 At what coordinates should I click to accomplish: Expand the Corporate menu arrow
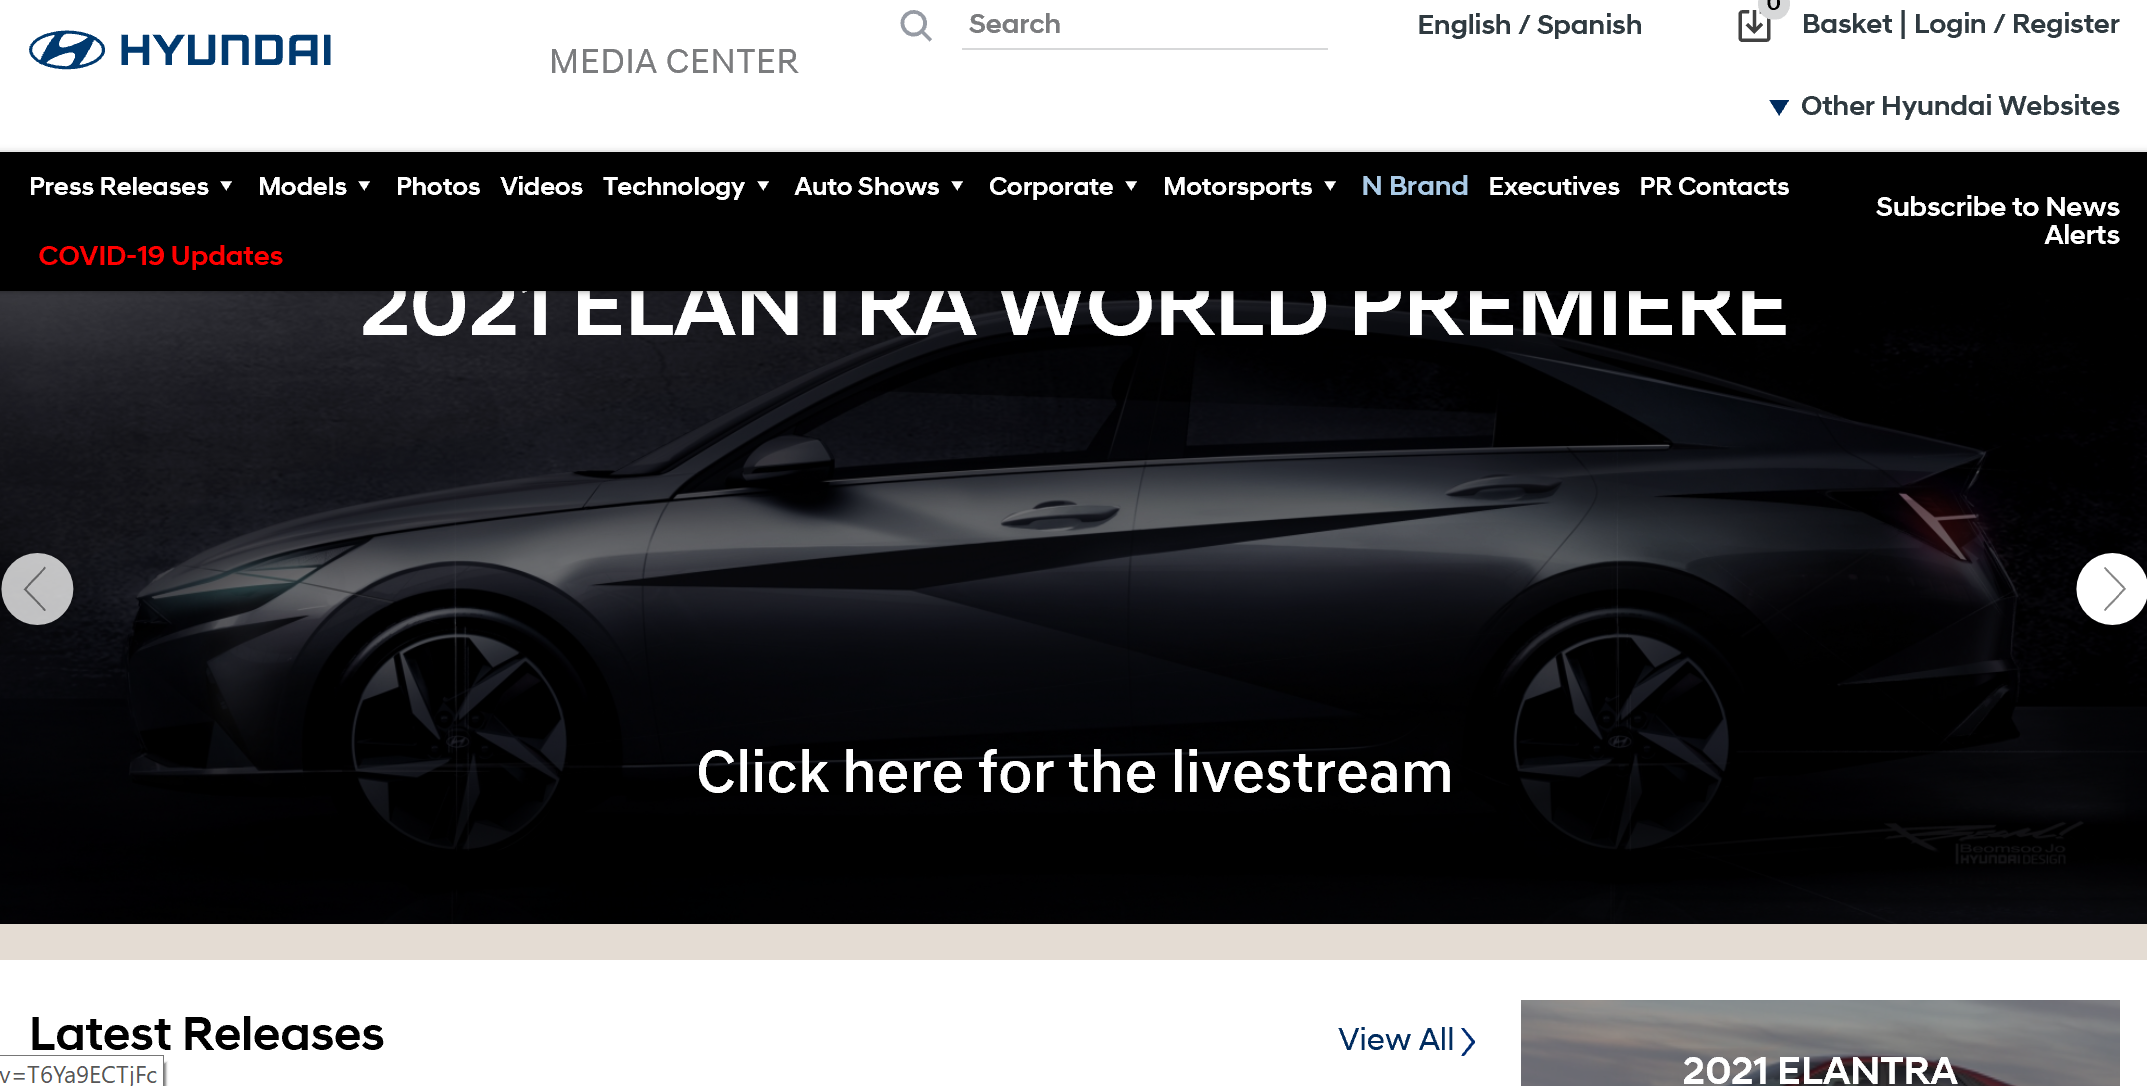[x=1131, y=186]
